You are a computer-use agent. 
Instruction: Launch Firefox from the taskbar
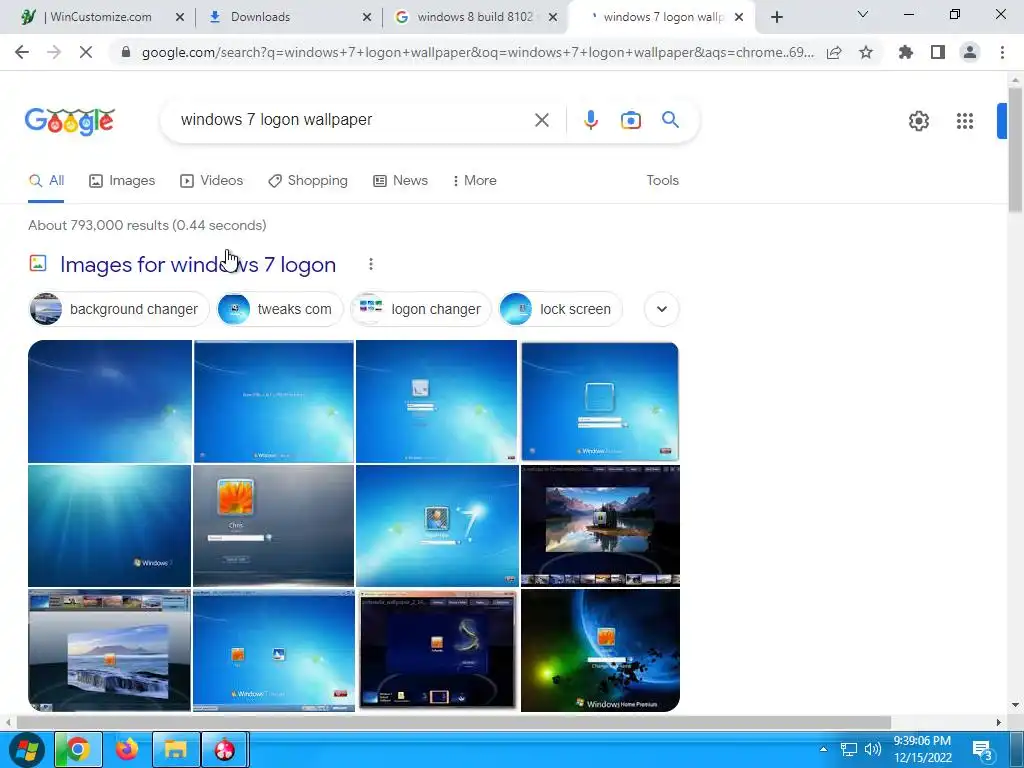coord(127,749)
